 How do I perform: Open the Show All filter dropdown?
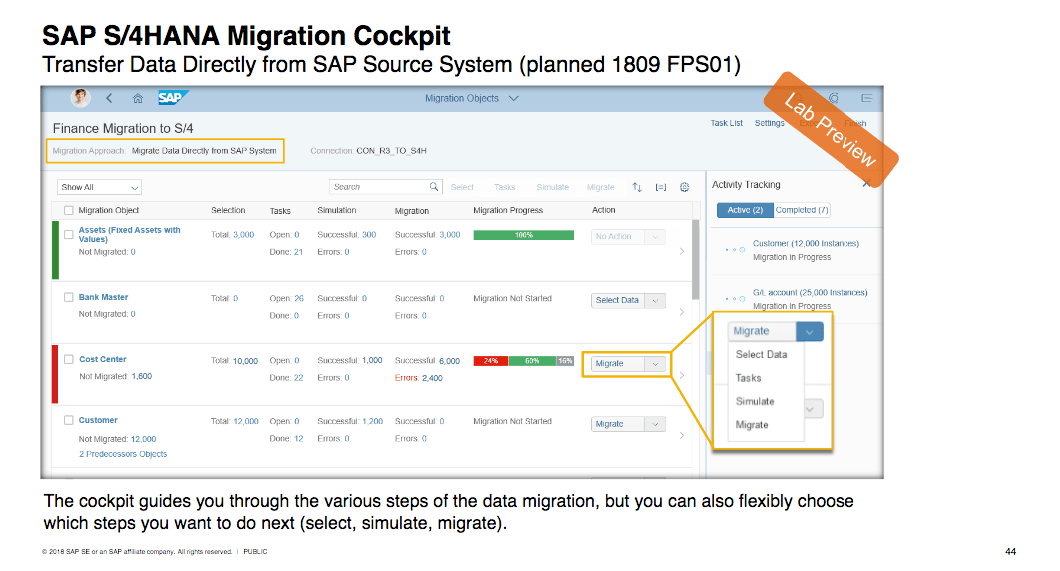[99, 187]
